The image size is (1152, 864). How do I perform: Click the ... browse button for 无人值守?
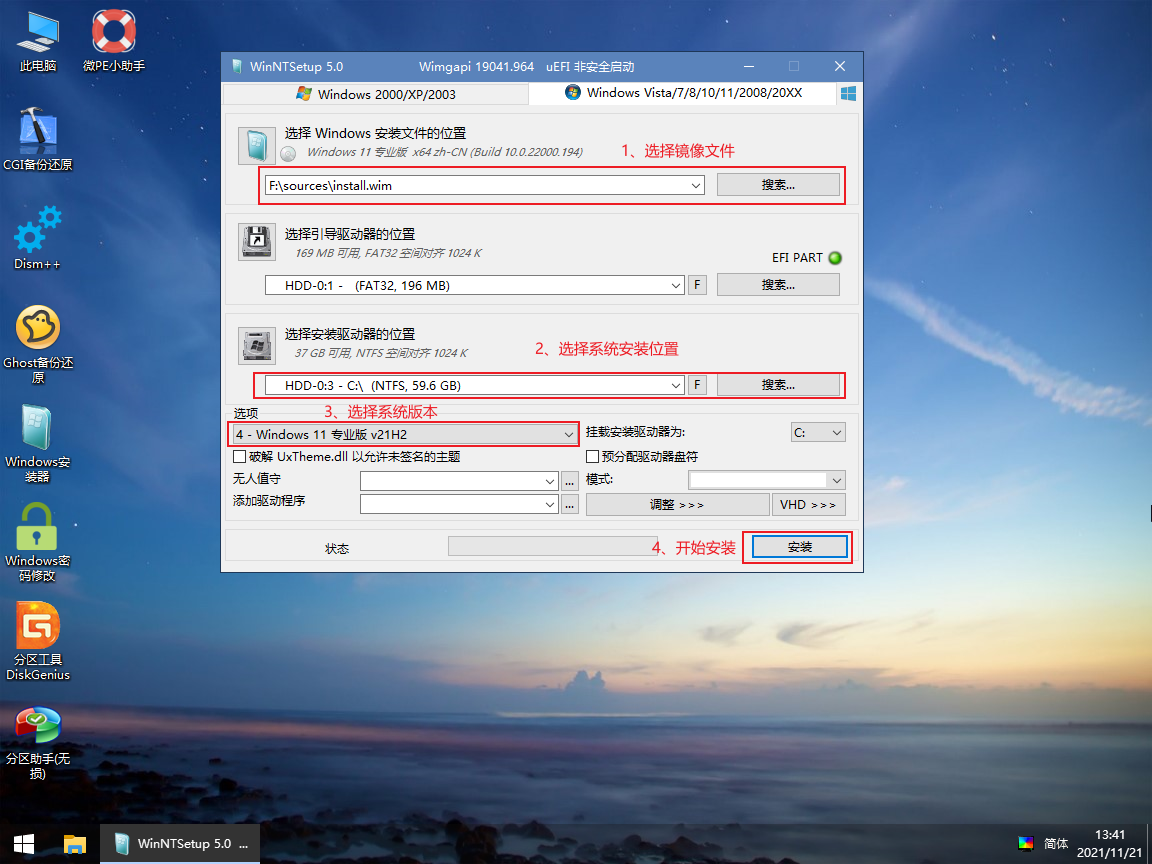click(569, 482)
